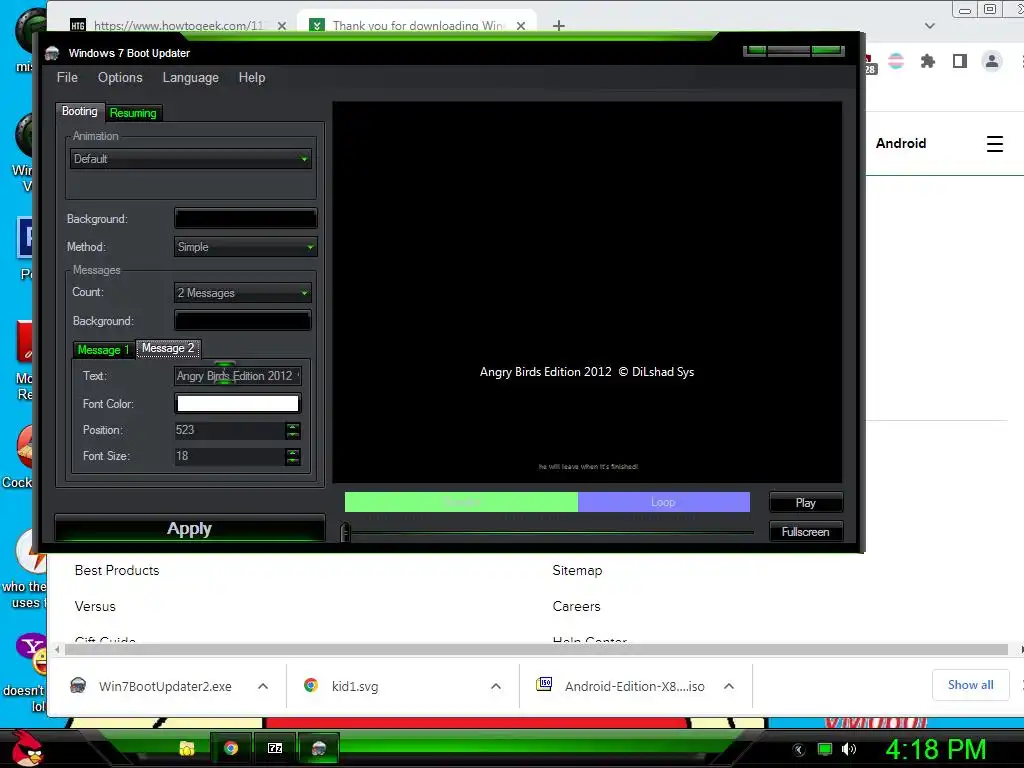Click the Versus link
Image resolution: width=1024 pixels, height=768 pixels.
95,606
